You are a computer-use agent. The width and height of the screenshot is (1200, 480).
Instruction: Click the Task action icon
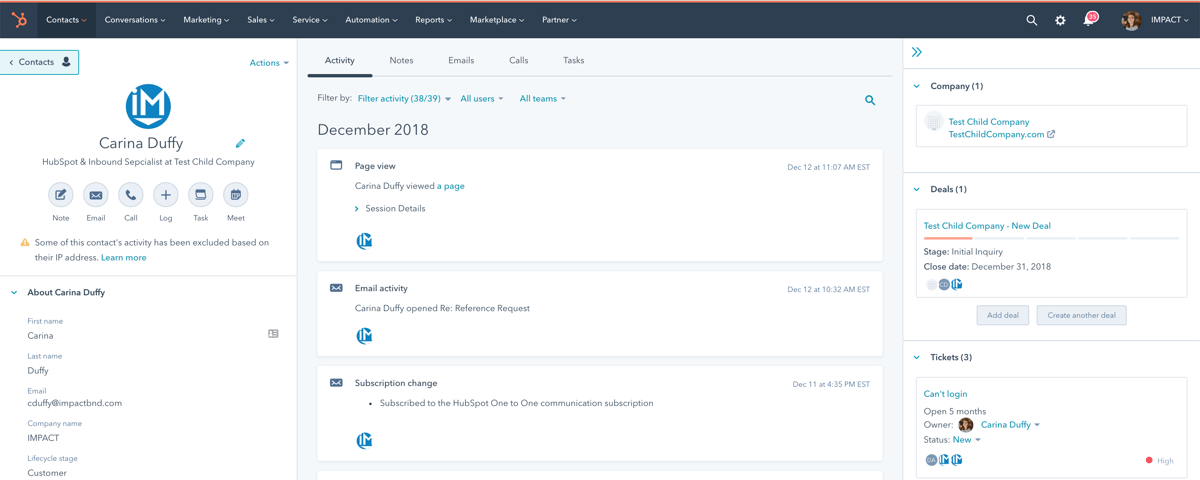201,195
